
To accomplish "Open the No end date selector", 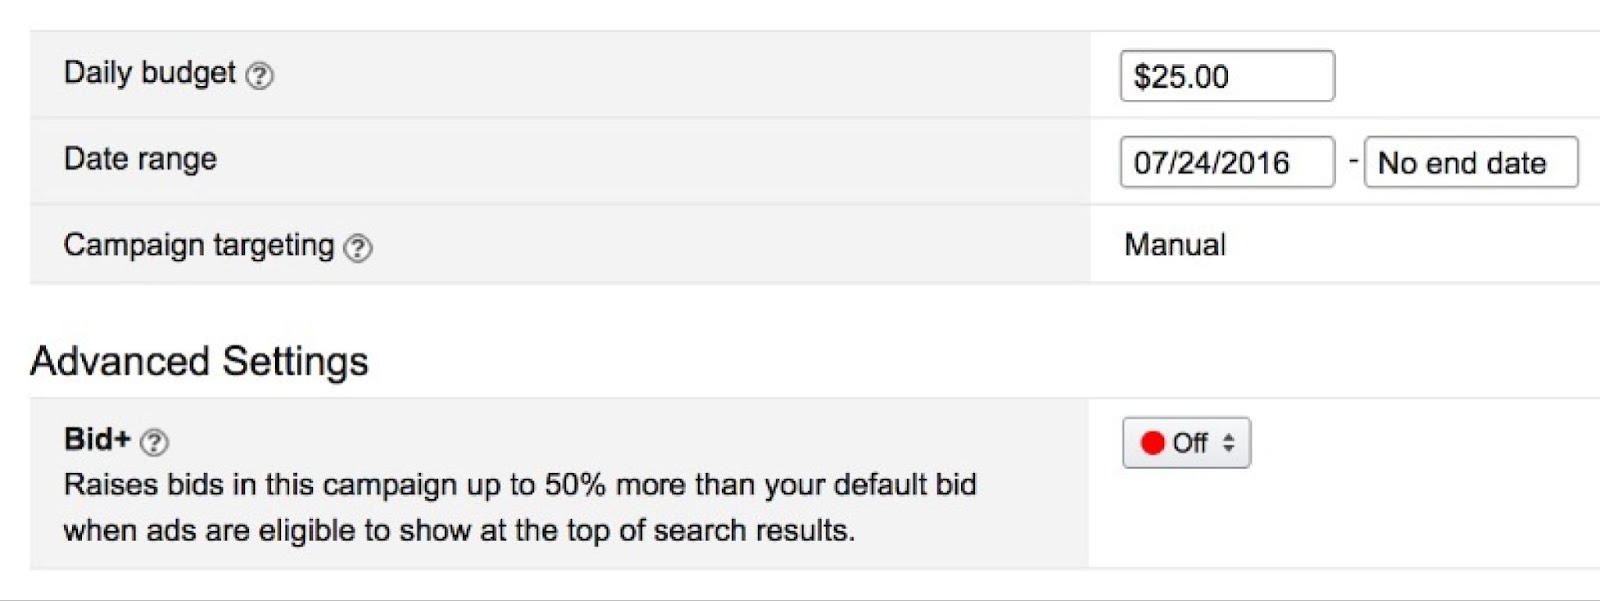I will click(x=1470, y=163).
